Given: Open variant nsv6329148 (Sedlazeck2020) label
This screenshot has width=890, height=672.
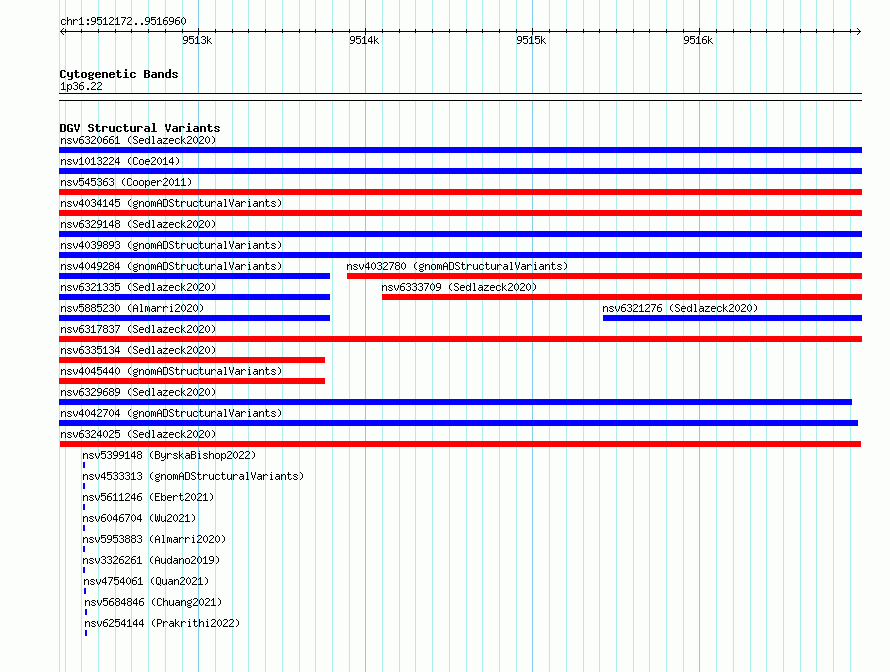Looking at the screenshot, I should [138, 224].
